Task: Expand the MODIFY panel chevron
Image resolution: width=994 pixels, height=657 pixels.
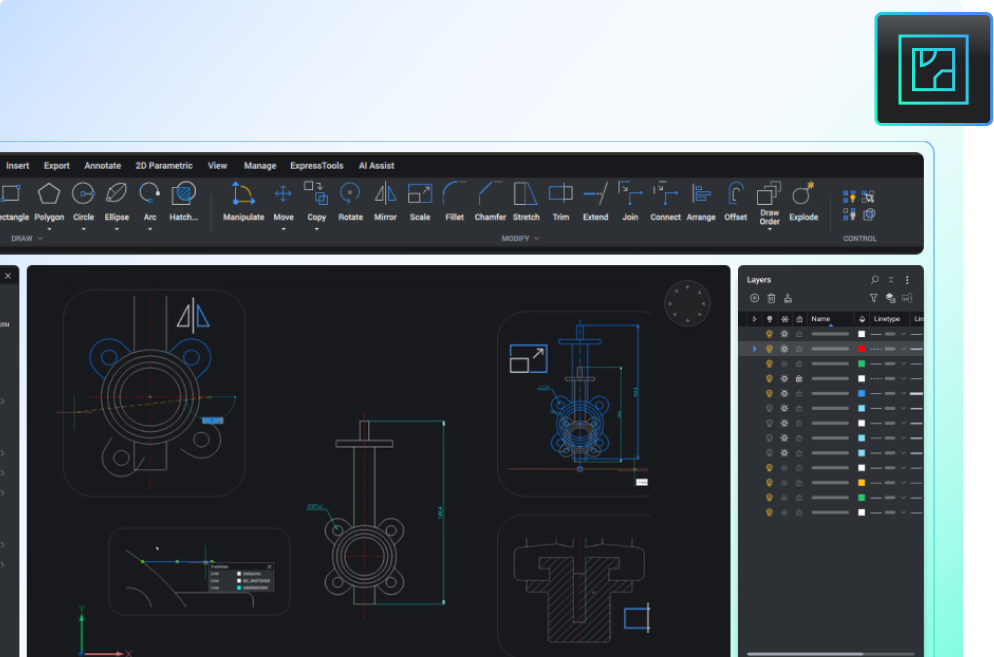Action: (x=536, y=238)
